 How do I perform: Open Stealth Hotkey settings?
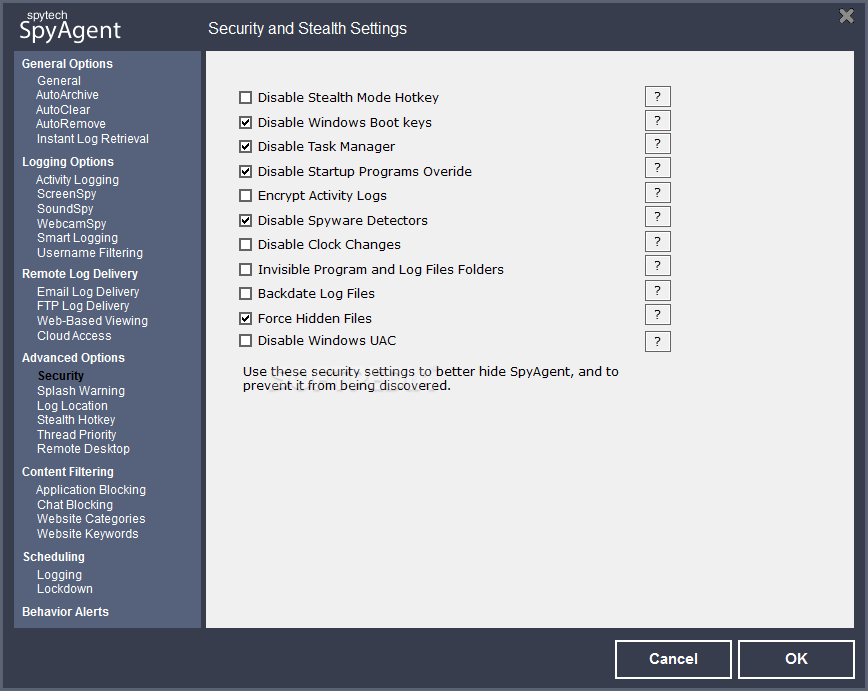pos(76,420)
